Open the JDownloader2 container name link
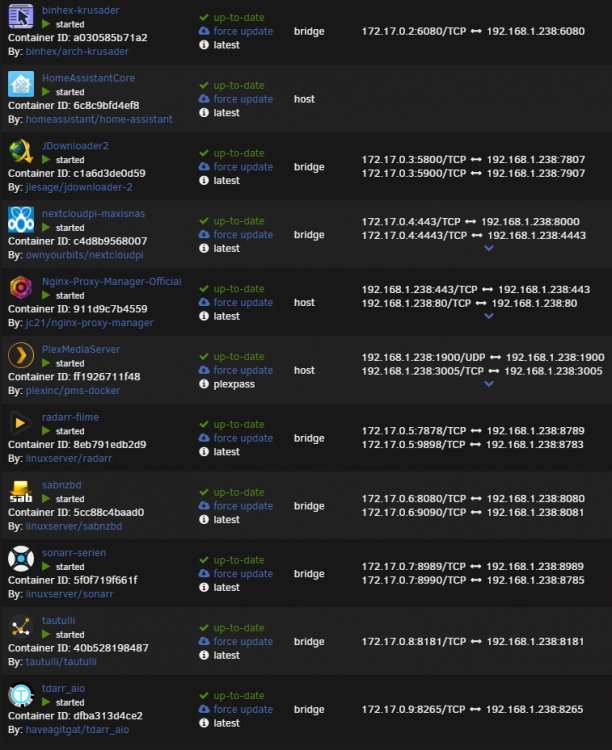The width and height of the screenshot is (612, 750). pyautogui.click(x=75, y=146)
